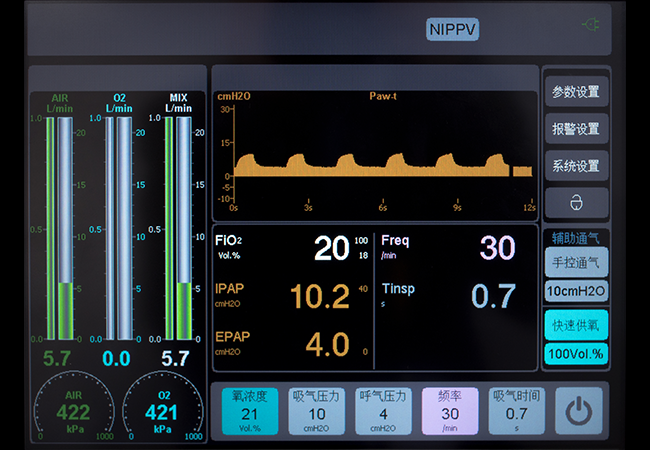Viewport: 650px width, 450px height.
Task: Tap the MIX flow bar meter
Action: (177, 228)
